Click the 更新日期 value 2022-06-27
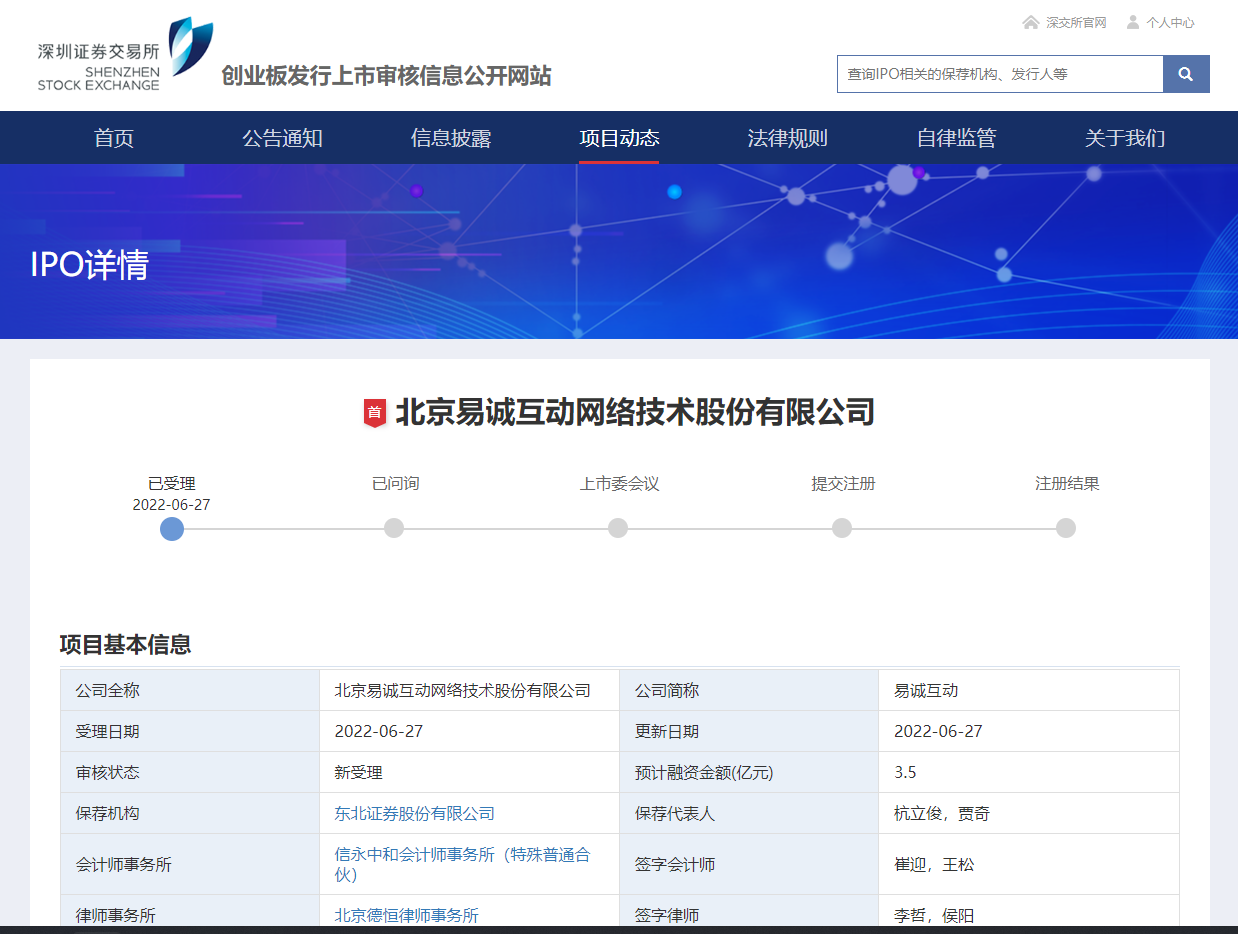This screenshot has width=1238, height=934. (x=938, y=731)
